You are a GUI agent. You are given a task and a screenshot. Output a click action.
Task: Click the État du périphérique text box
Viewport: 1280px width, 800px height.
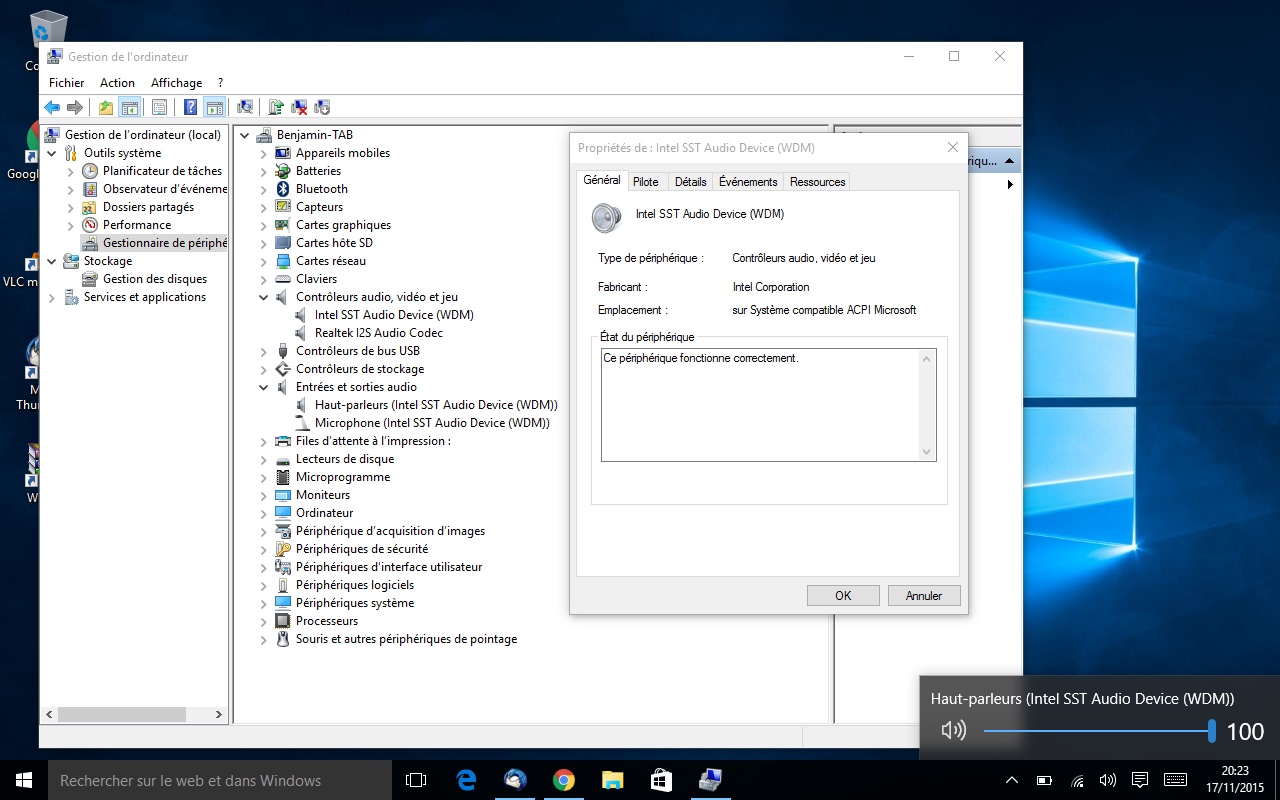pos(768,405)
